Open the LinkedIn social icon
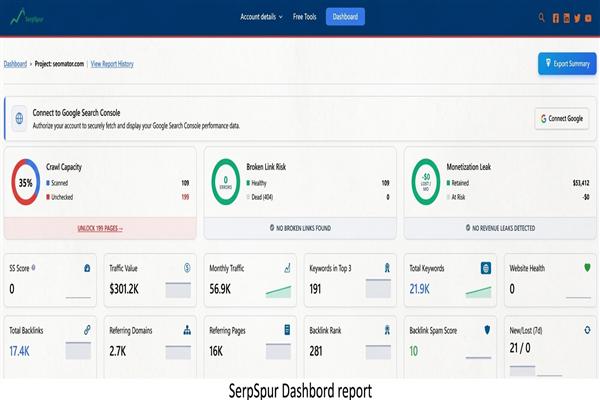 click(567, 18)
